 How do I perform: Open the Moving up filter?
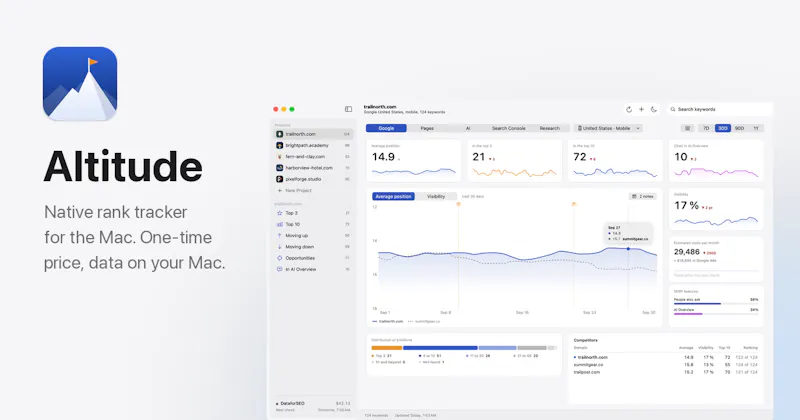coord(313,235)
